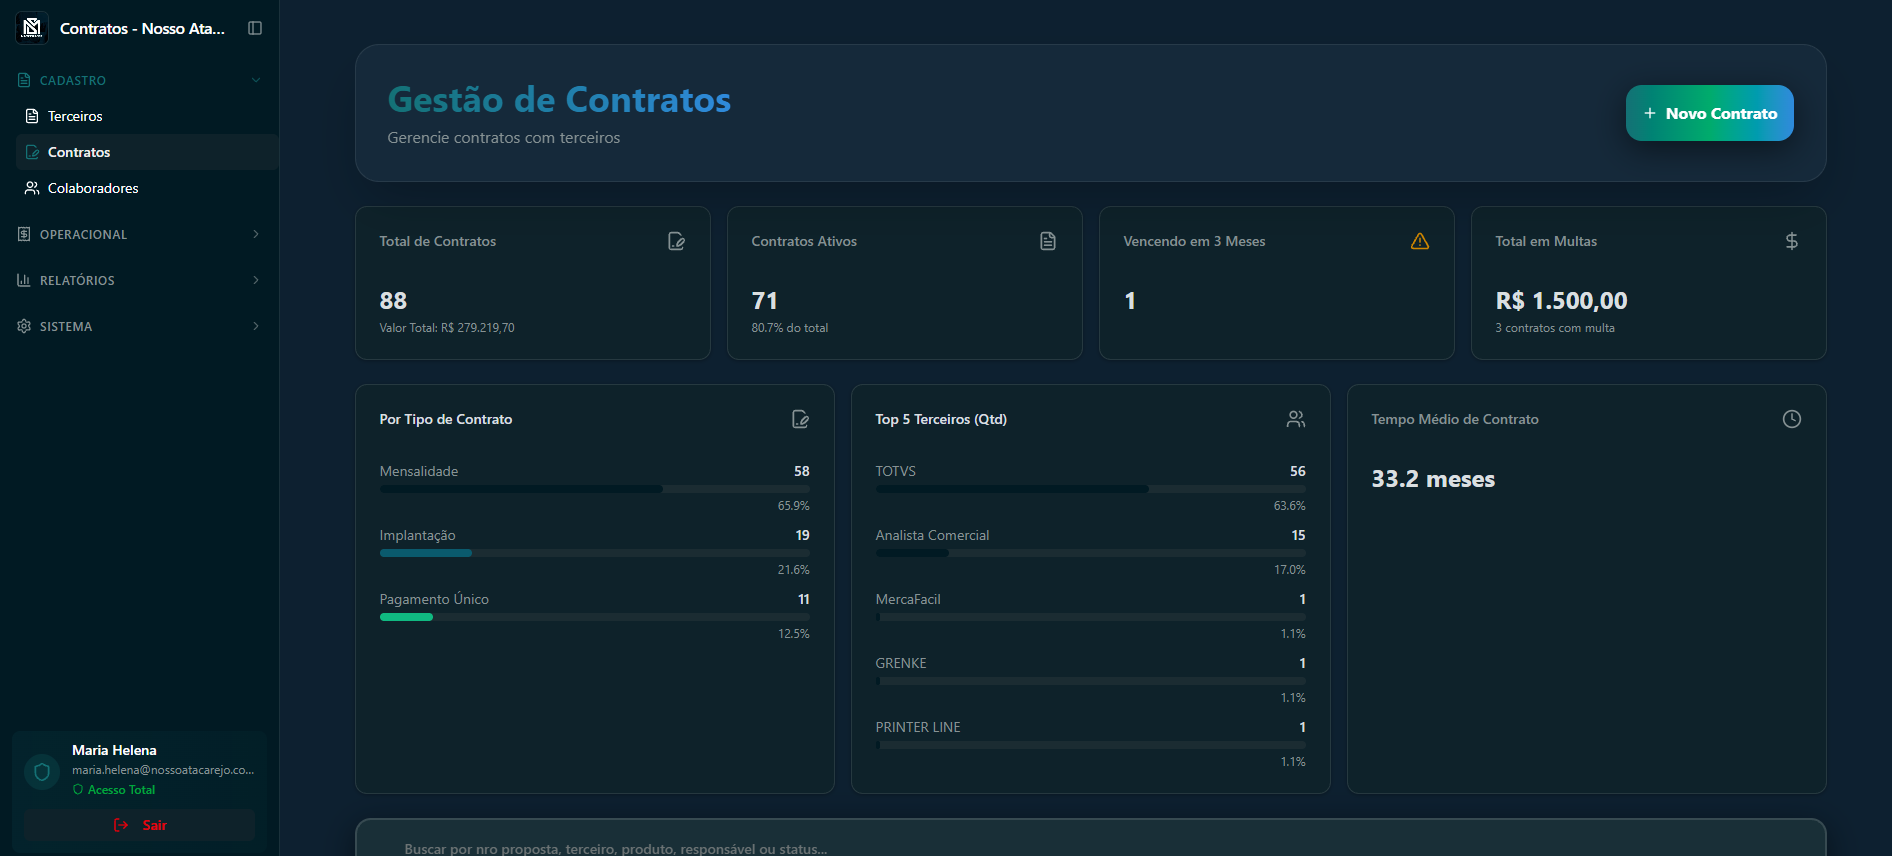
Task: Click the maria.helena email address
Action: tap(163, 770)
